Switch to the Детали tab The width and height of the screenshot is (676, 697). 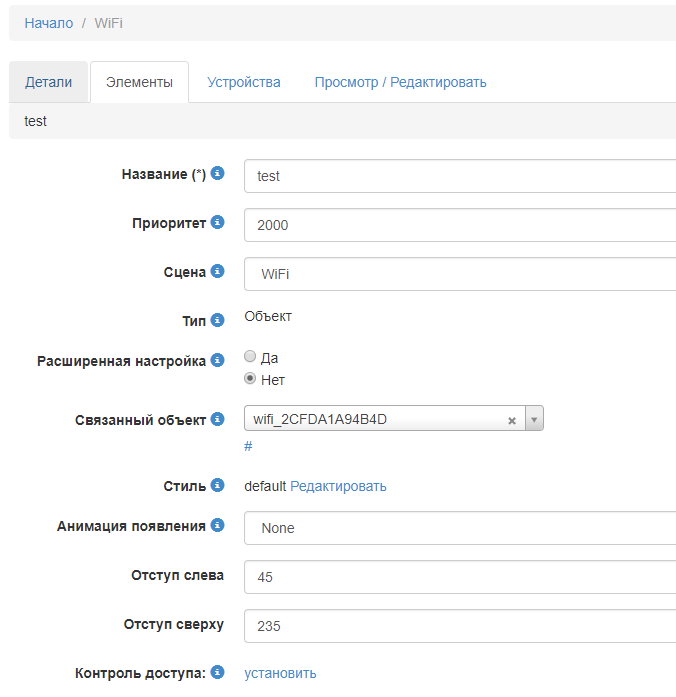(49, 82)
